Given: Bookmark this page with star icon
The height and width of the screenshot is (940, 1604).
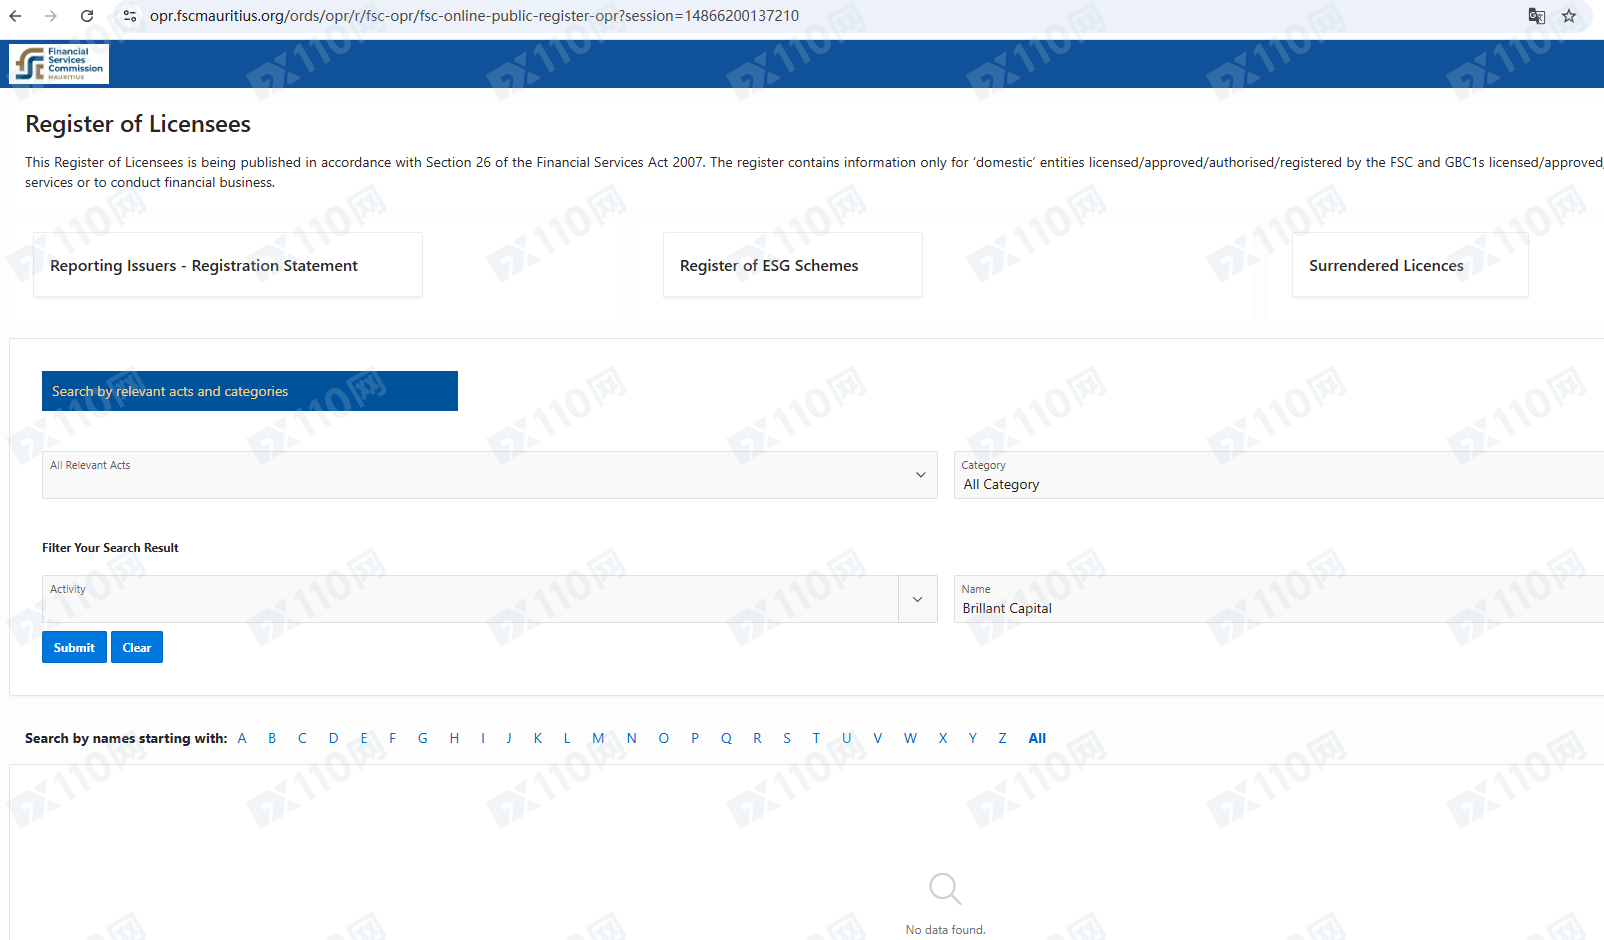Looking at the screenshot, I should tap(1569, 16).
